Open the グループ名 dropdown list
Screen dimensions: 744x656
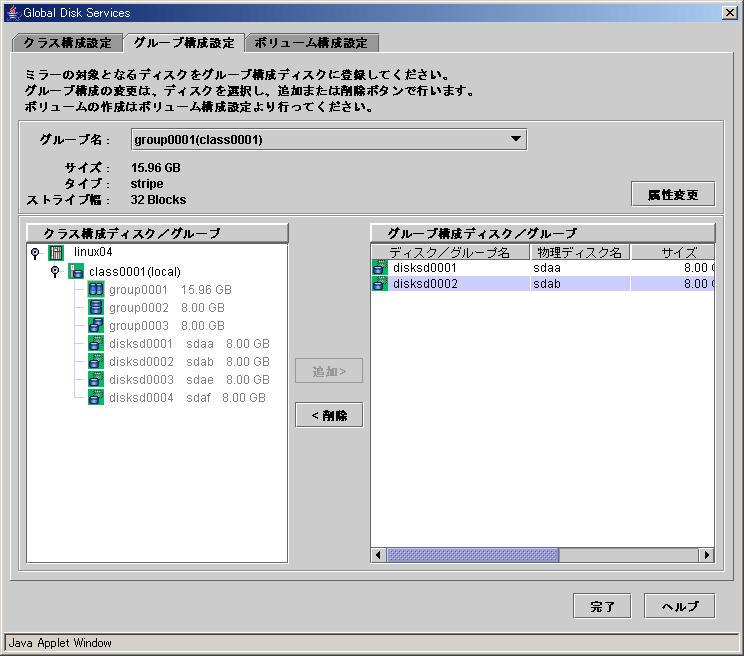point(515,140)
